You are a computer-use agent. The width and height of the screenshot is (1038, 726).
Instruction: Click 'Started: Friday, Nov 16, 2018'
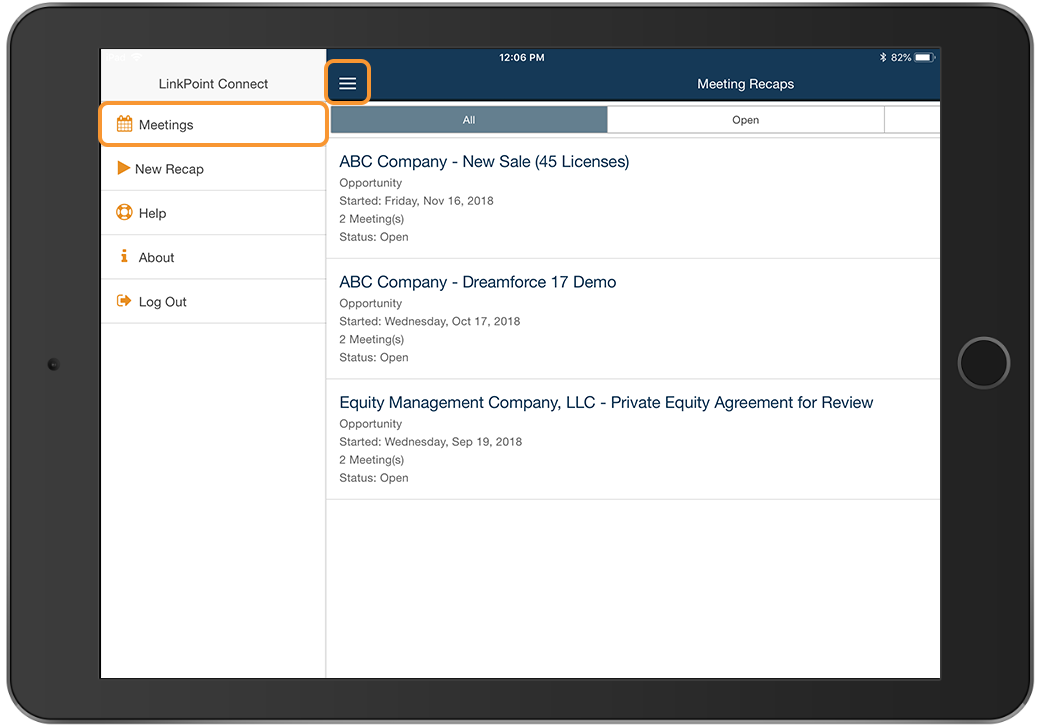tap(416, 201)
